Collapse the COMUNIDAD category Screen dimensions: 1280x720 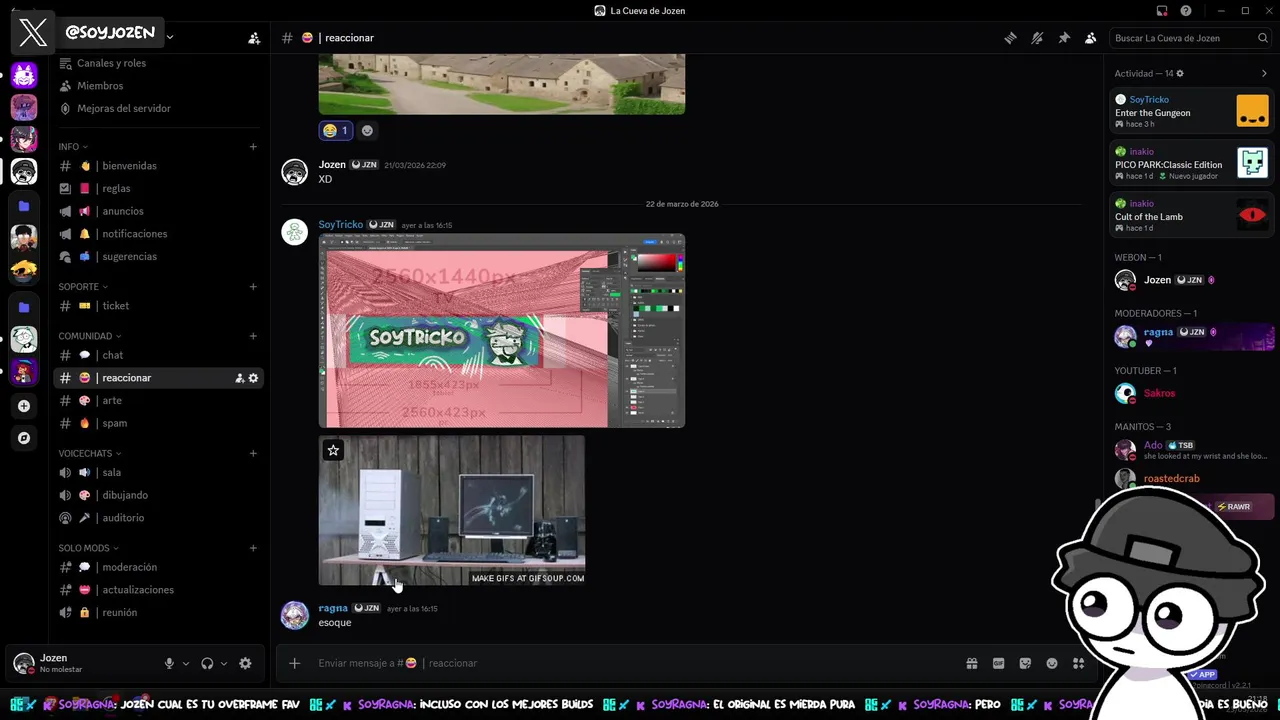point(89,336)
